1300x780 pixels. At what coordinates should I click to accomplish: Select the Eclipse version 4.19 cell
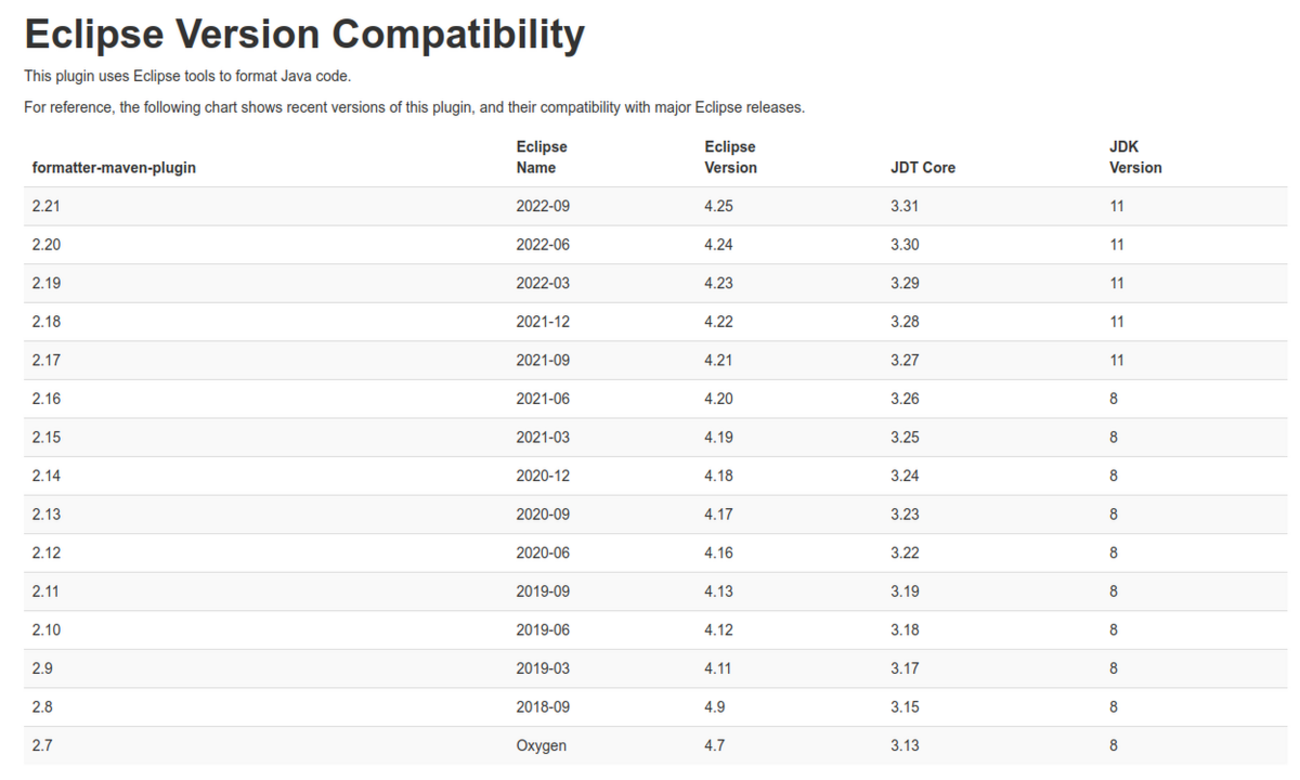[718, 437]
